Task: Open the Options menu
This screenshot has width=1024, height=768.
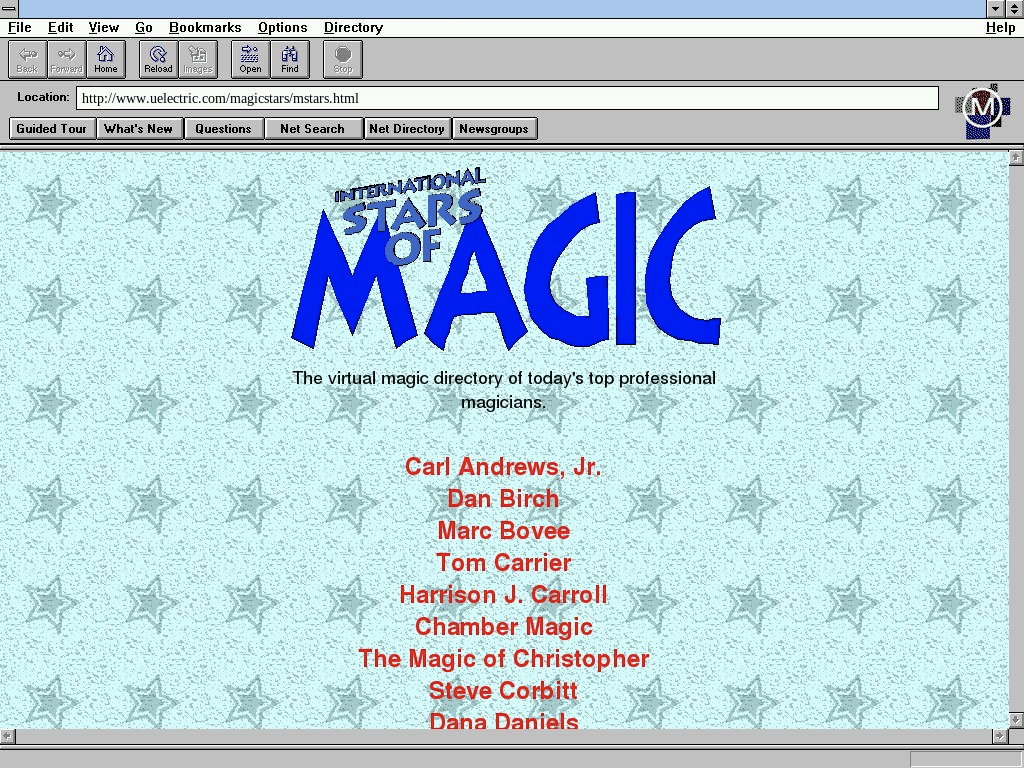Action: (282, 28)
